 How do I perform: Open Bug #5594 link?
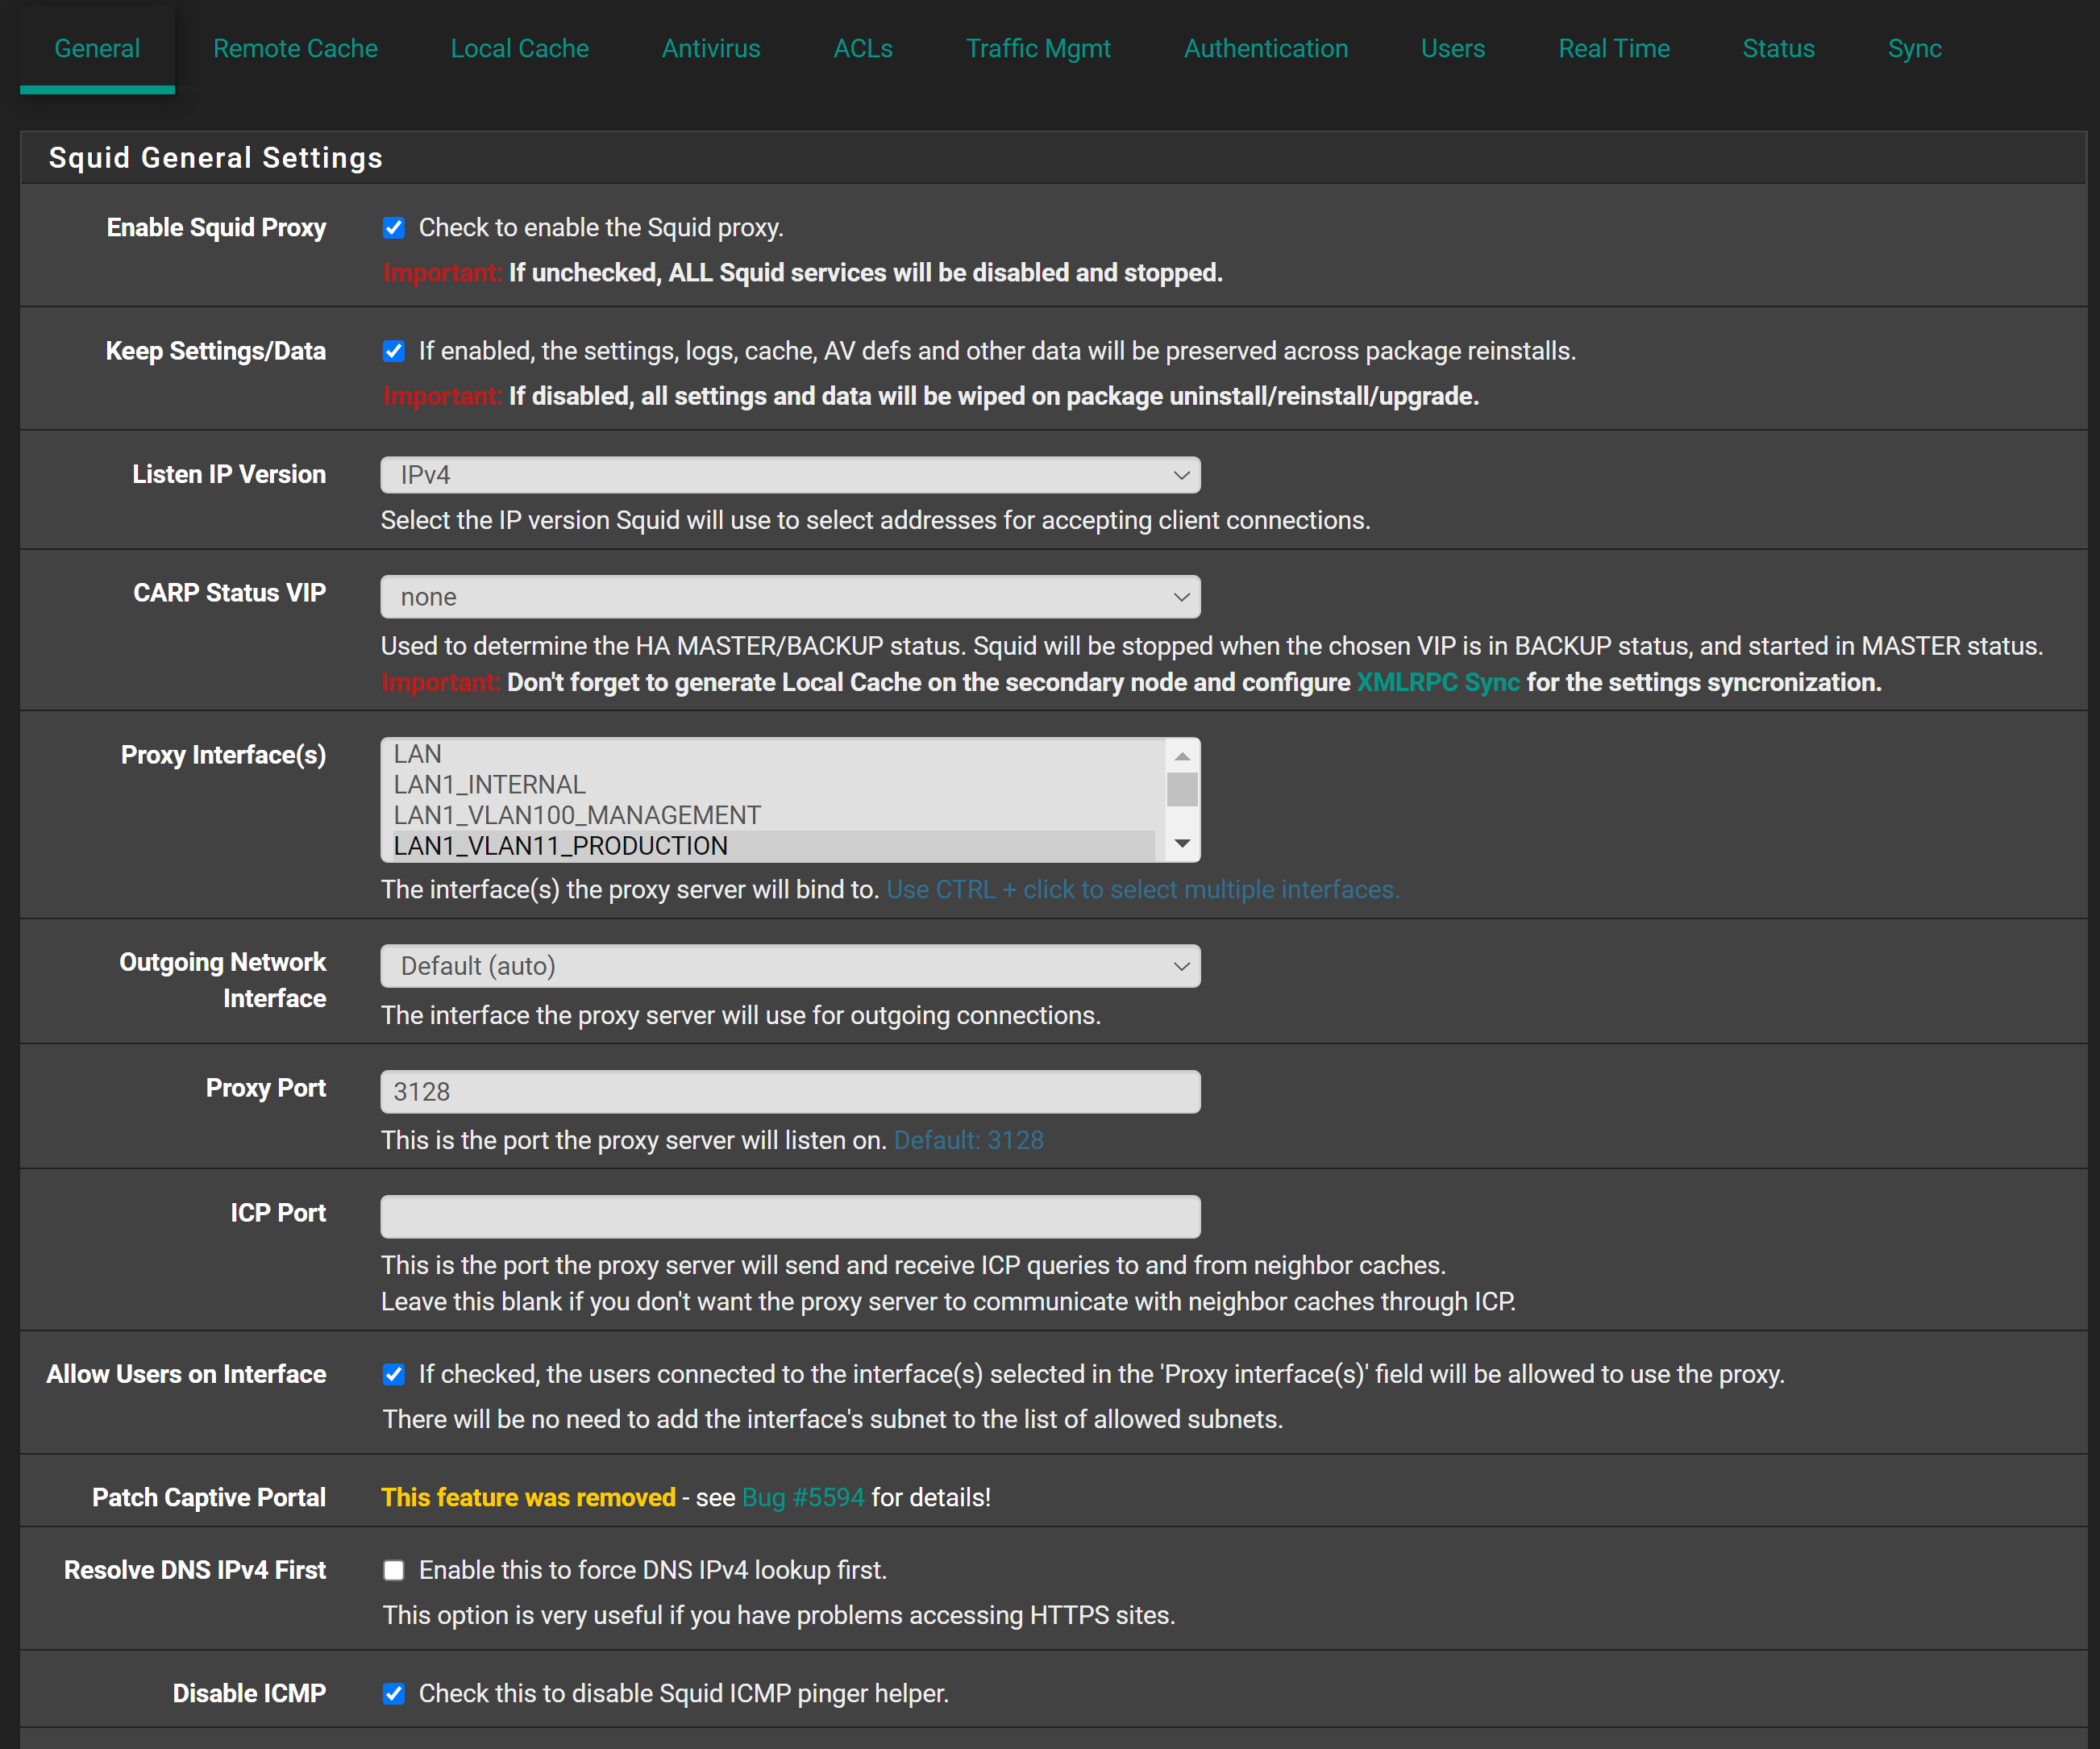[803, 1497]
